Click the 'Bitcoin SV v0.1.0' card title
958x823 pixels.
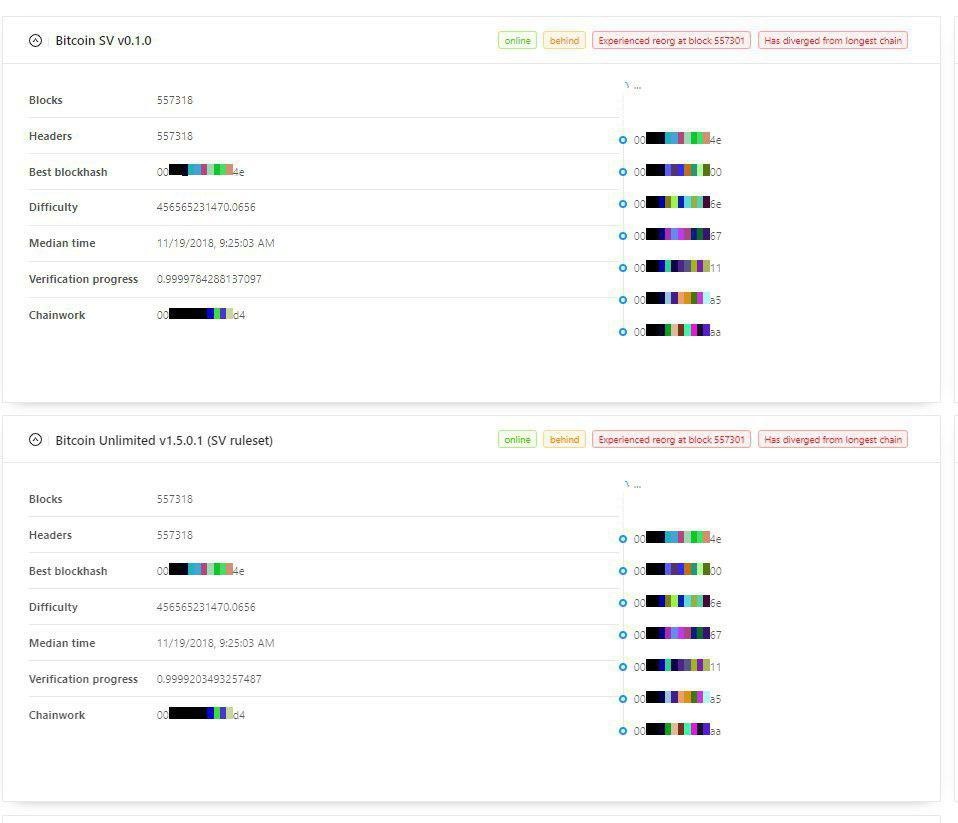coord(103,41)
